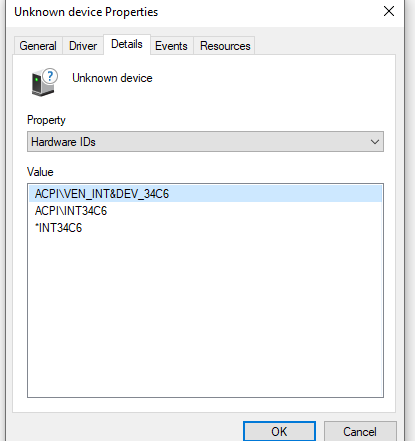
Task: Go to the Resources tab
Action: (x=225, y=46)
